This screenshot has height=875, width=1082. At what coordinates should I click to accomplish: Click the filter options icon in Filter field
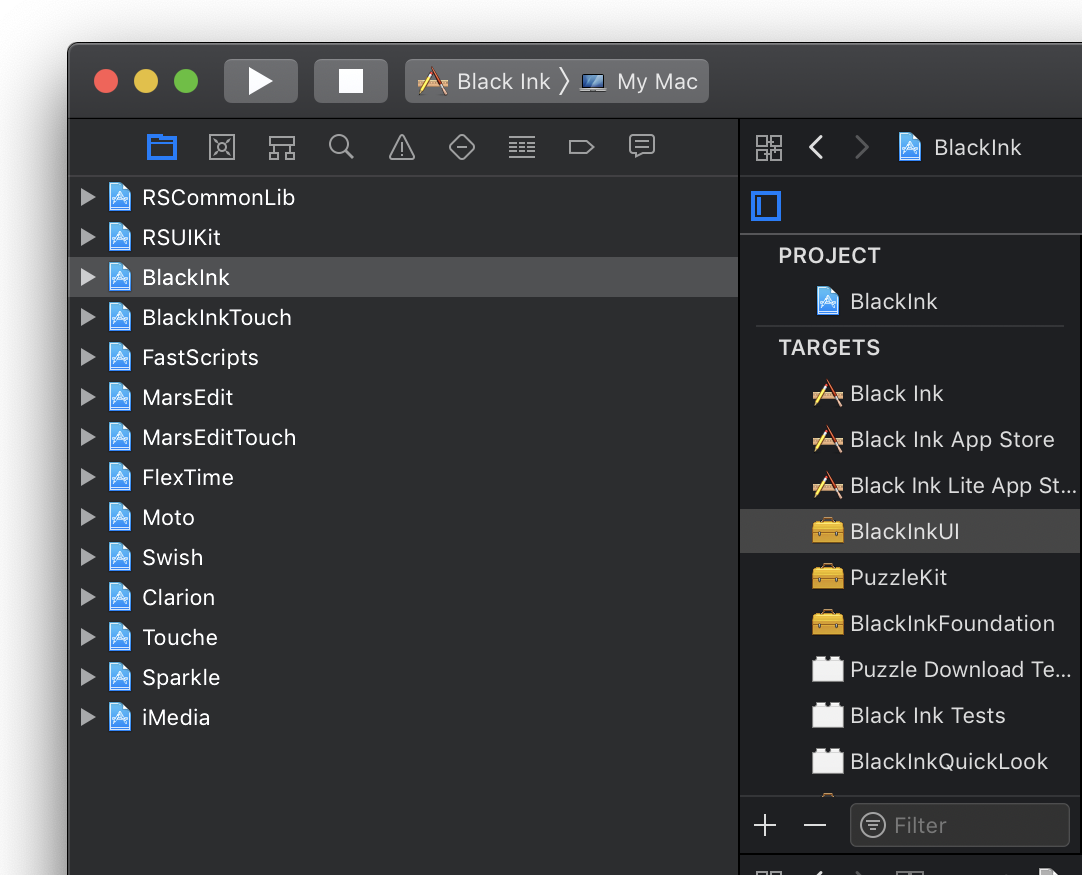coord(873,825)
